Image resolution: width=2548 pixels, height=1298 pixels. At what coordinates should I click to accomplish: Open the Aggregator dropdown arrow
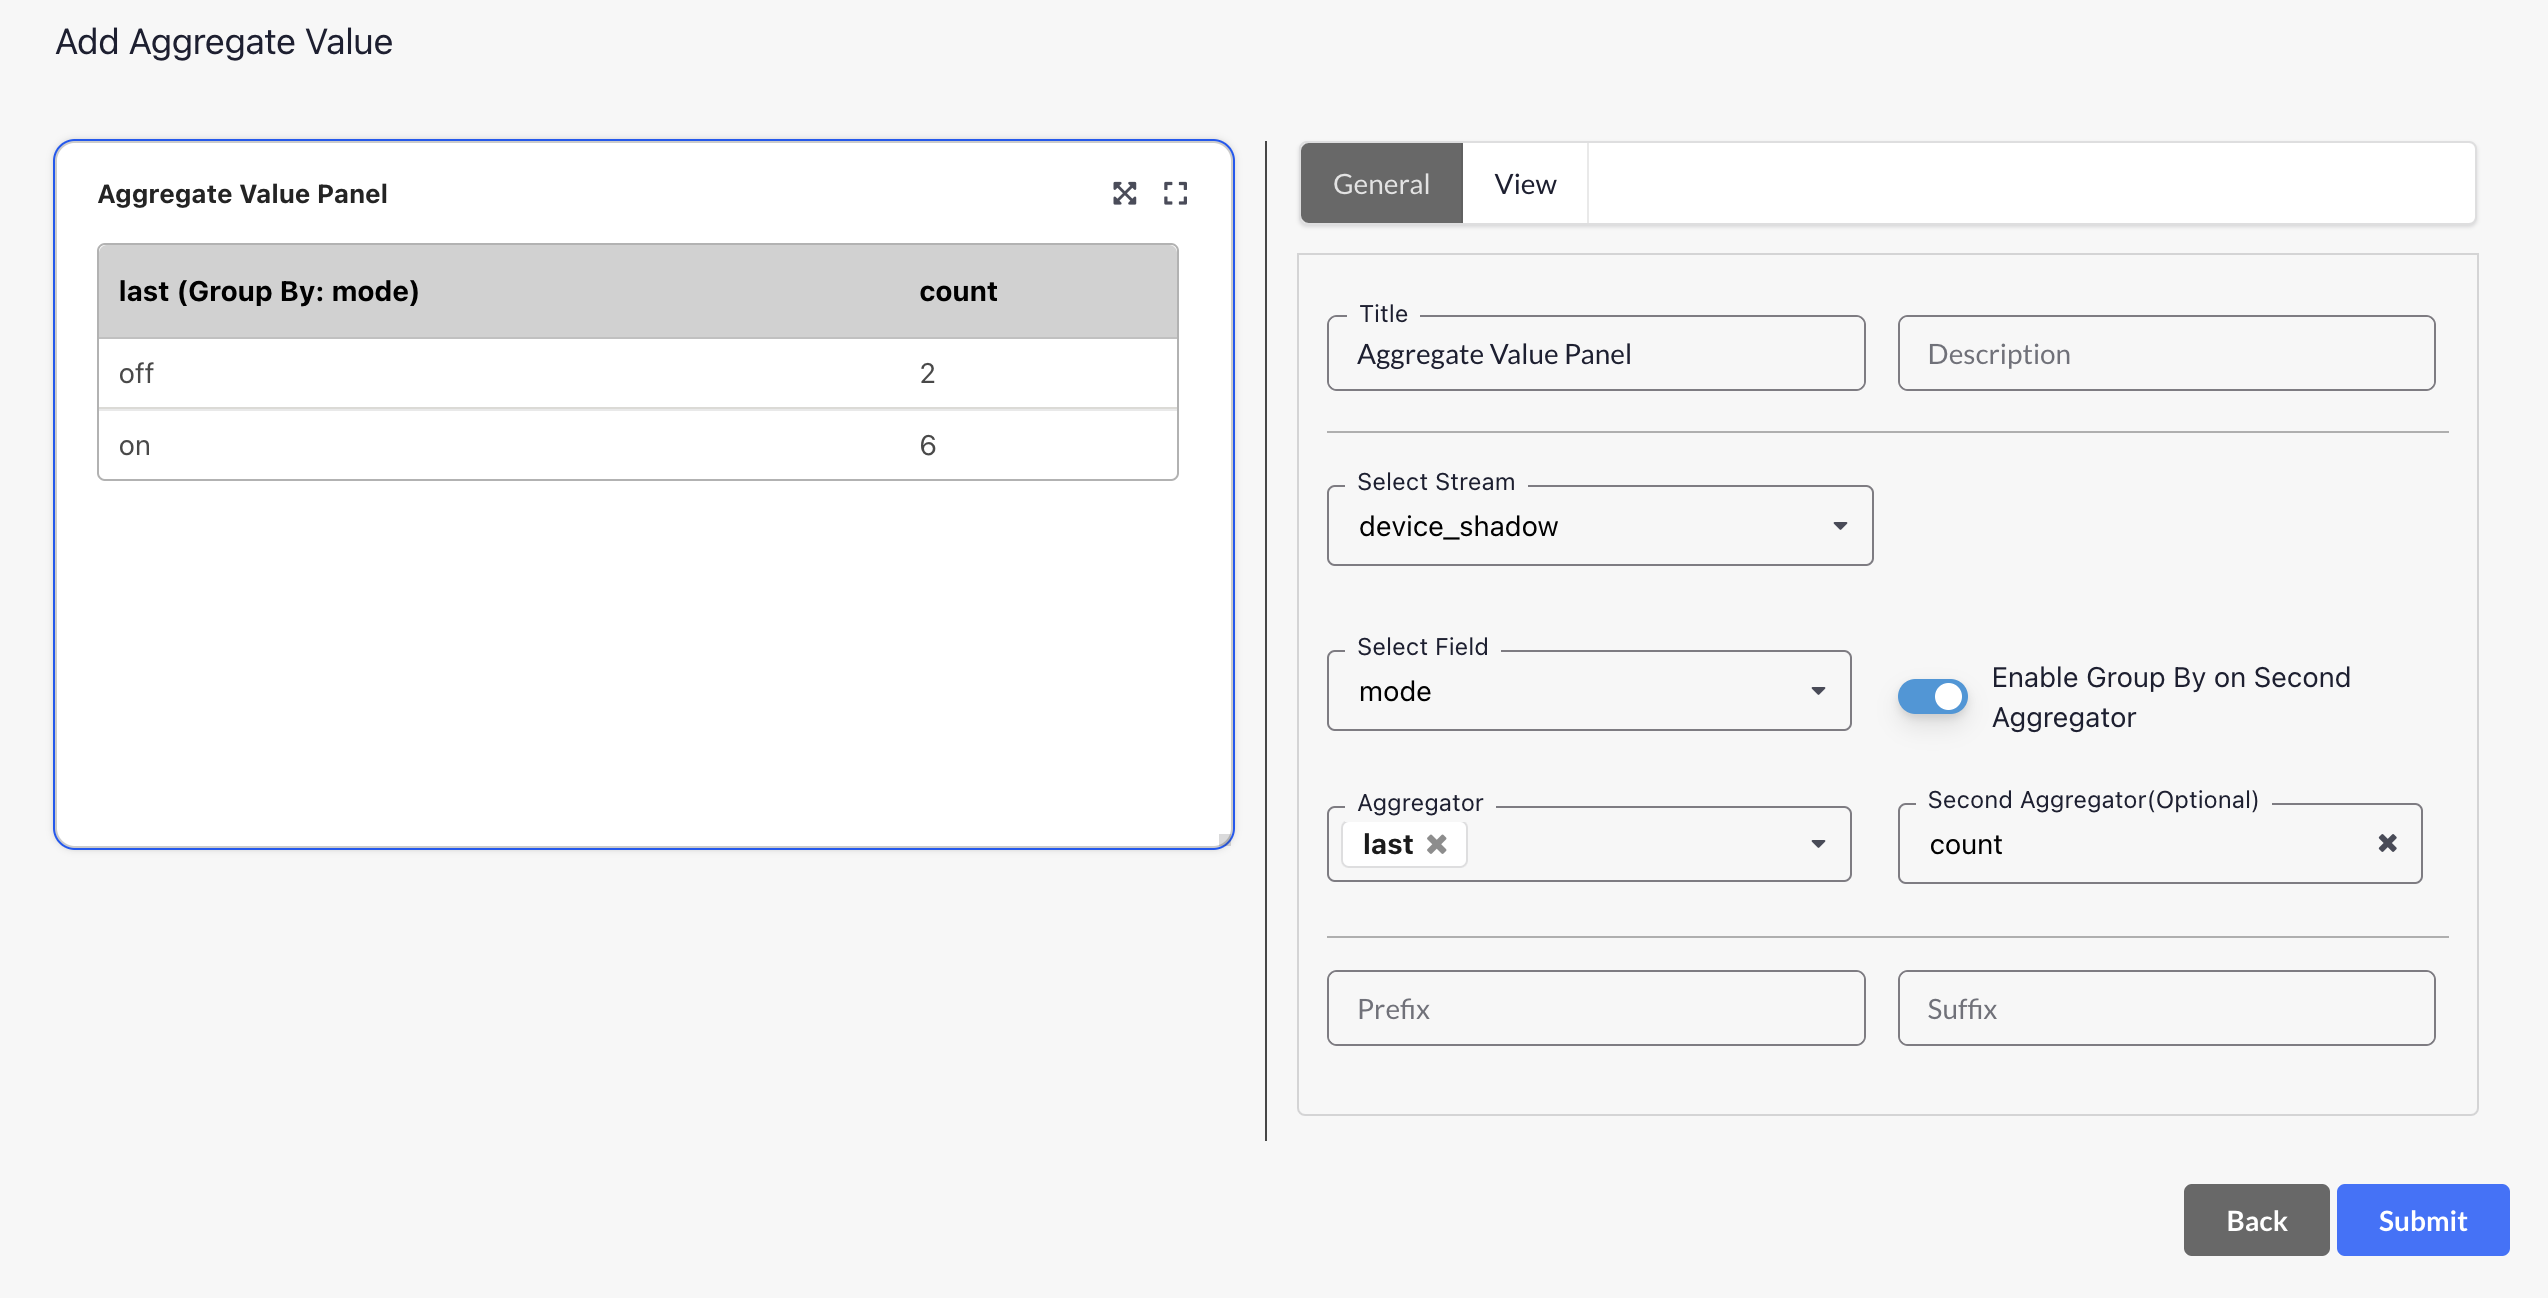[x=1818, y=844]
